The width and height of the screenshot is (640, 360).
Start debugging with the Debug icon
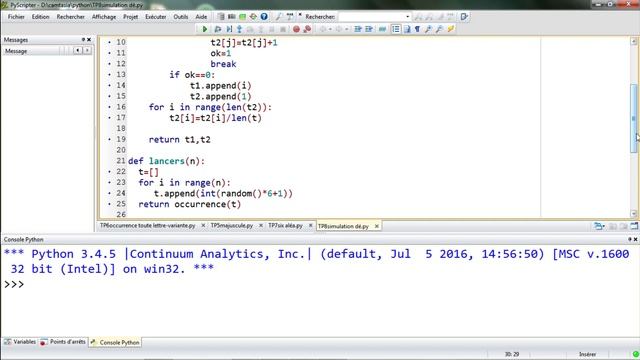click(x=218, y=29)
